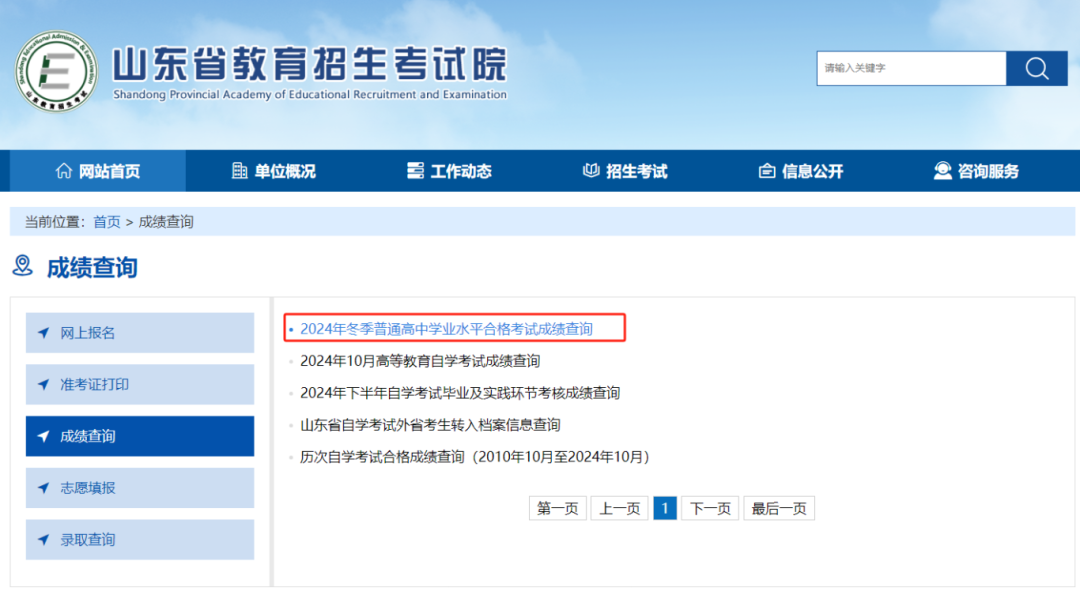Click the icon beside 工作动态
The image size is (1080, 591).
(x=416, y=171)
